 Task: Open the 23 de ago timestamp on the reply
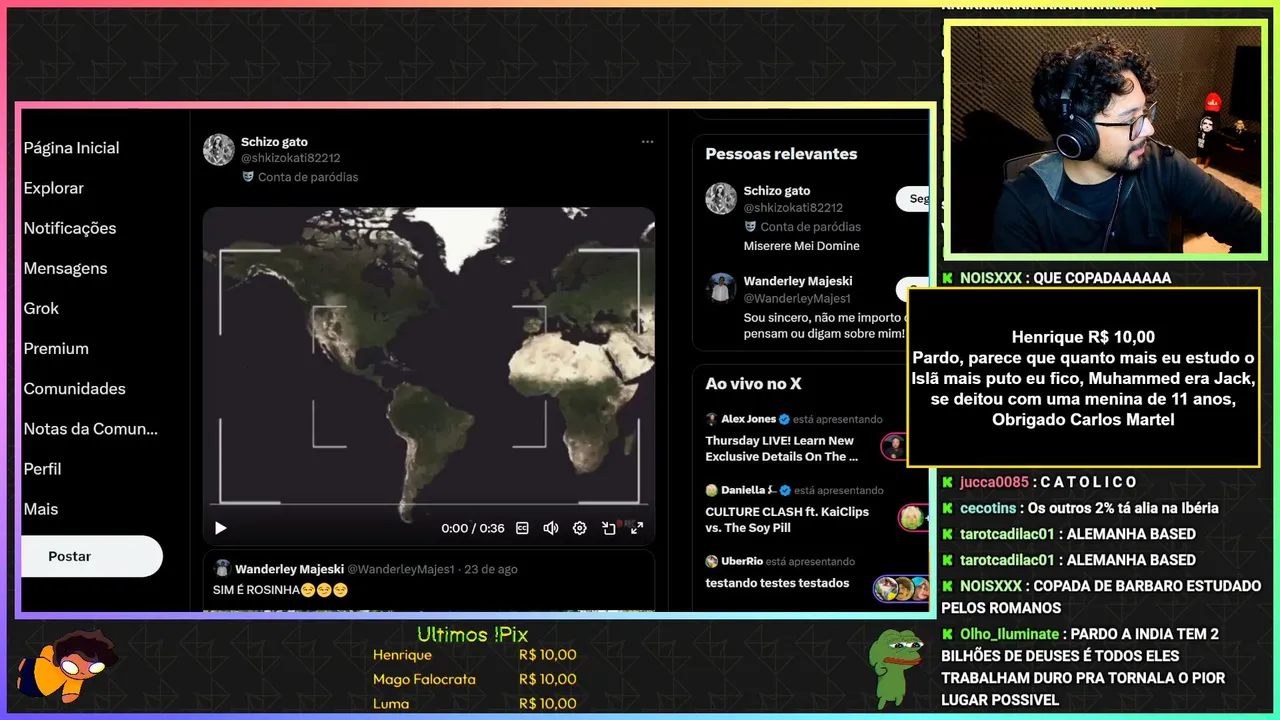coord(491,569)
